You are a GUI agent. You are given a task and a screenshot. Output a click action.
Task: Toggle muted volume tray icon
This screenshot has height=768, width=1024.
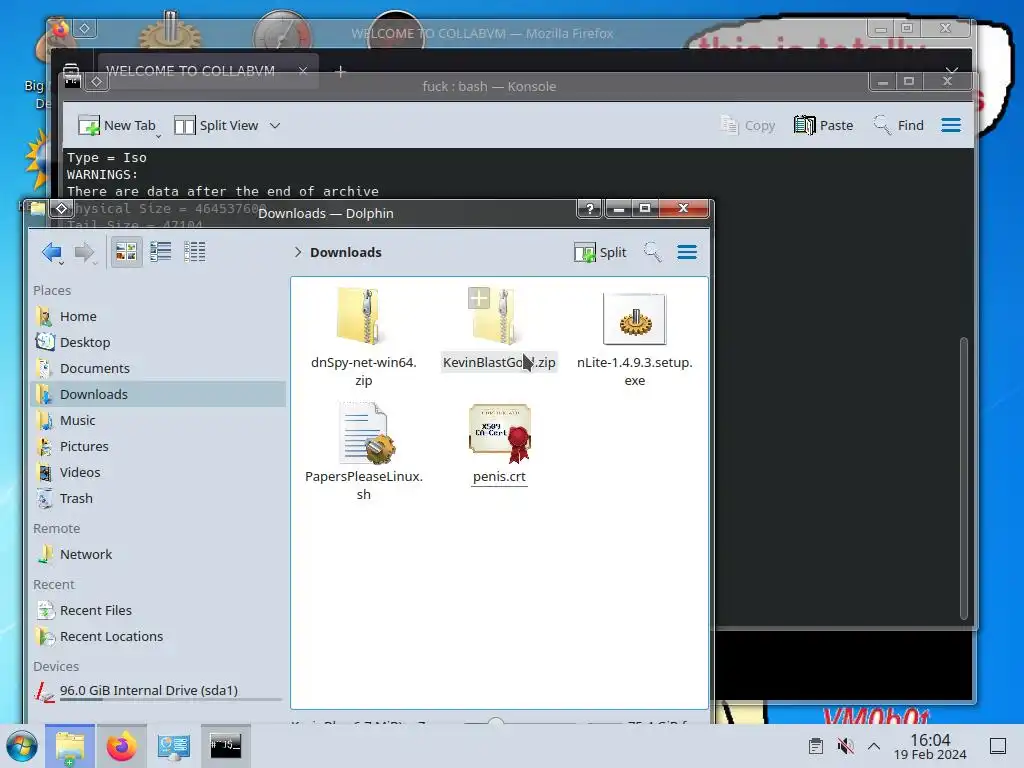point(845,746)
